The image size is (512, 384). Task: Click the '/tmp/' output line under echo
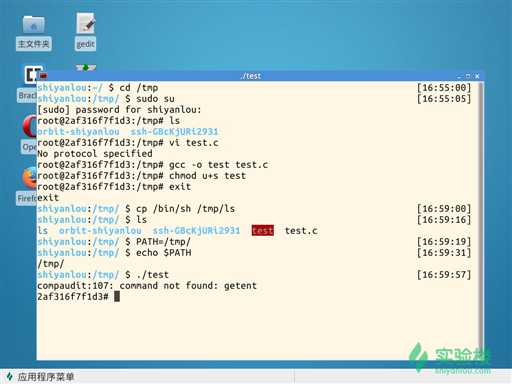[51, 264]
